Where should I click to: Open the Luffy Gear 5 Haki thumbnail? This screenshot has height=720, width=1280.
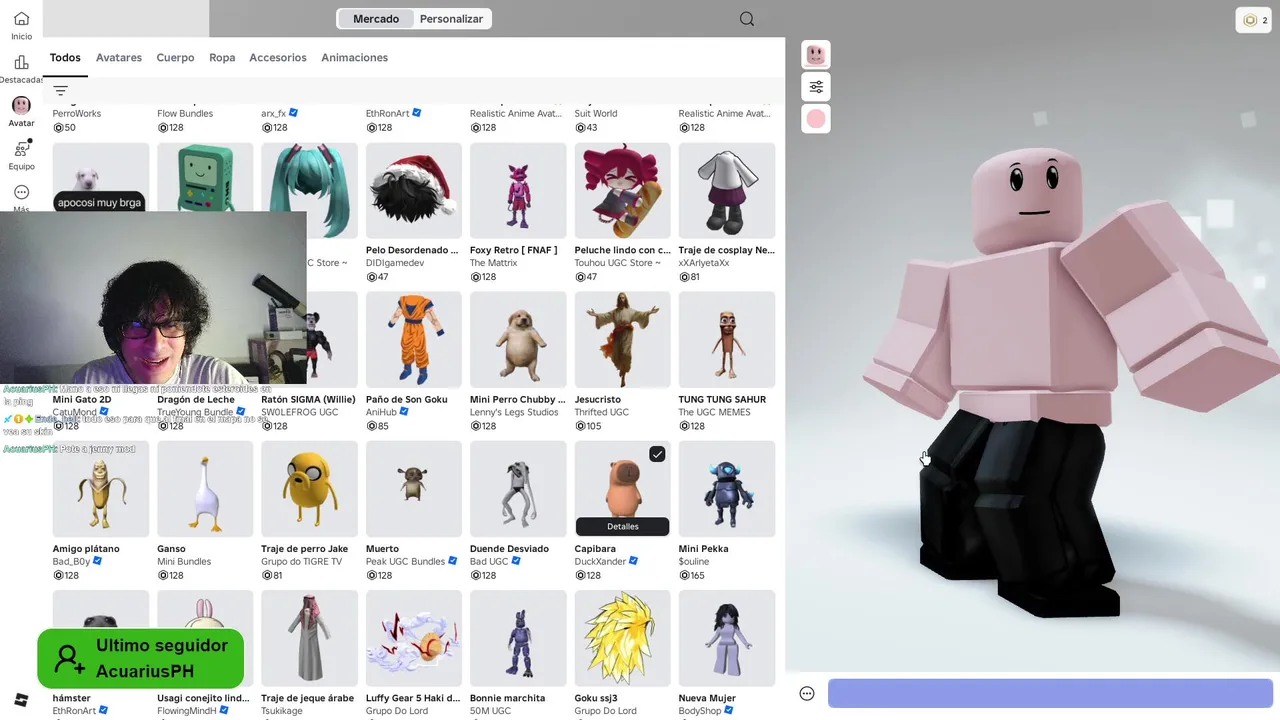click(x=414, y=638)
